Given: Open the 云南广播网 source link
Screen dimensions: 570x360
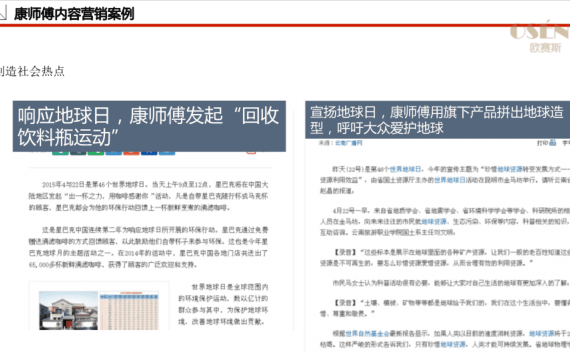Looking at the screenshot, I should click(349, 143).
